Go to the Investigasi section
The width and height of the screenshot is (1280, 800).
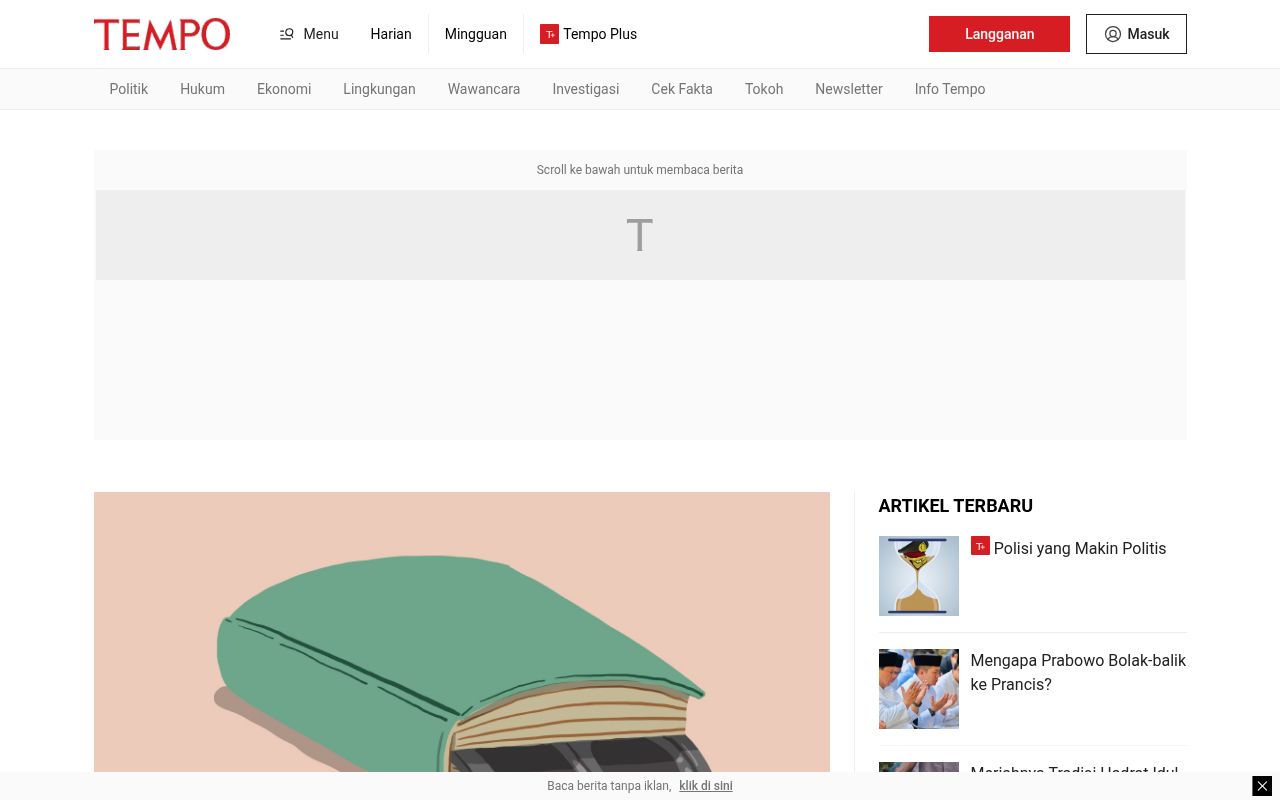click(586, 89)
